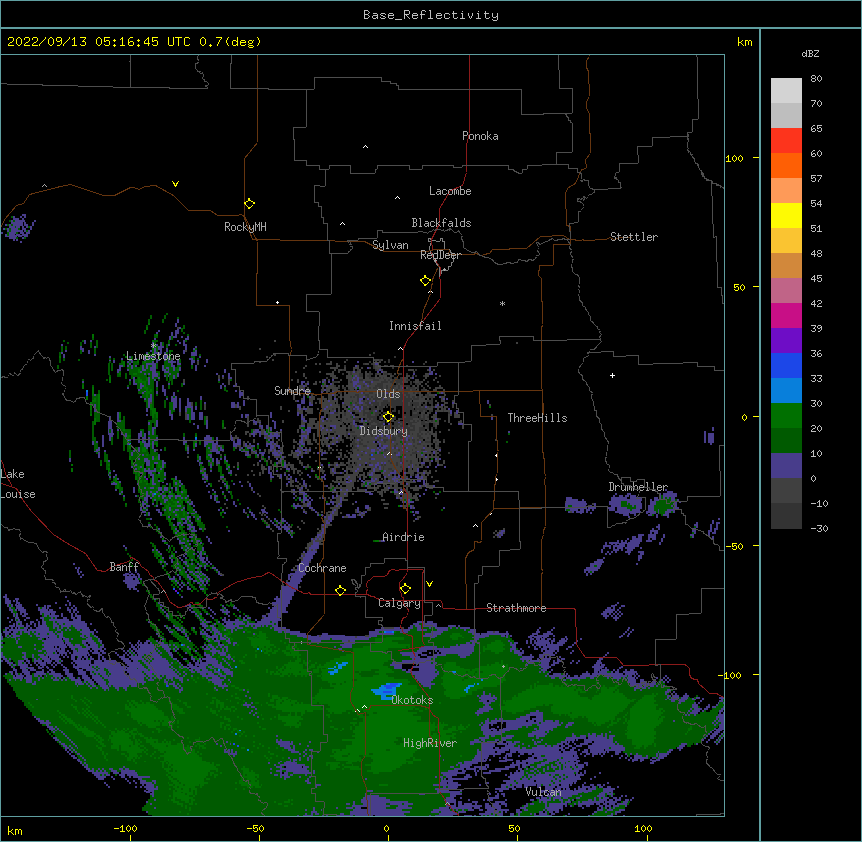This screenshot has width=862, height=842.
Task: Click the yellow marker above Calgary label
Action: coord(405,589)
